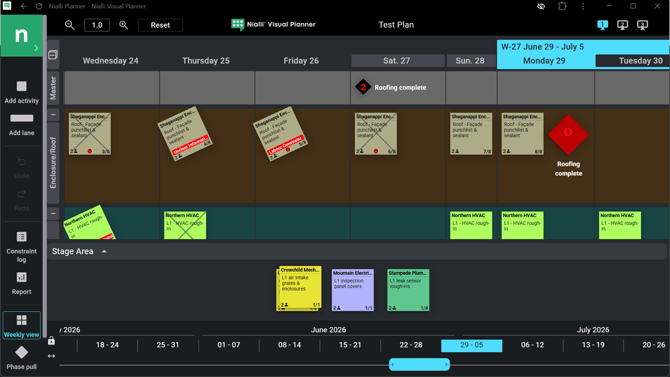
Task: Click the black Roofing complete milestone diamond
Action: click(363, 87)
